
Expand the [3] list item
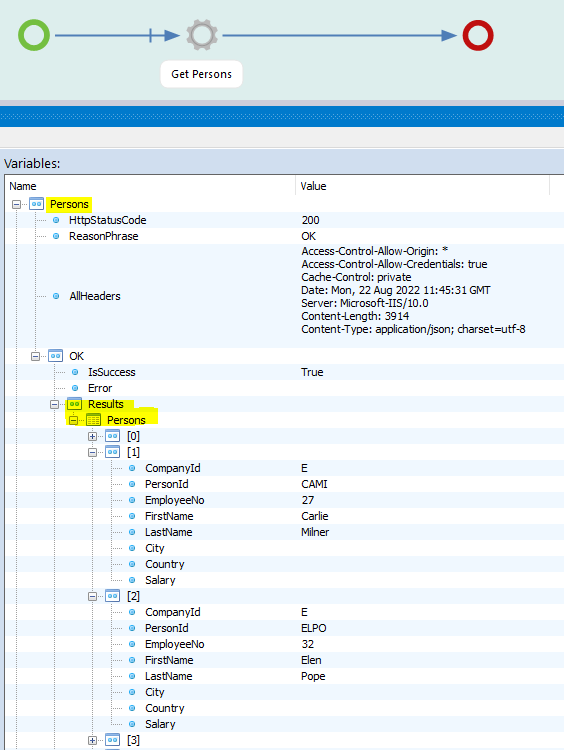[92, 740]
